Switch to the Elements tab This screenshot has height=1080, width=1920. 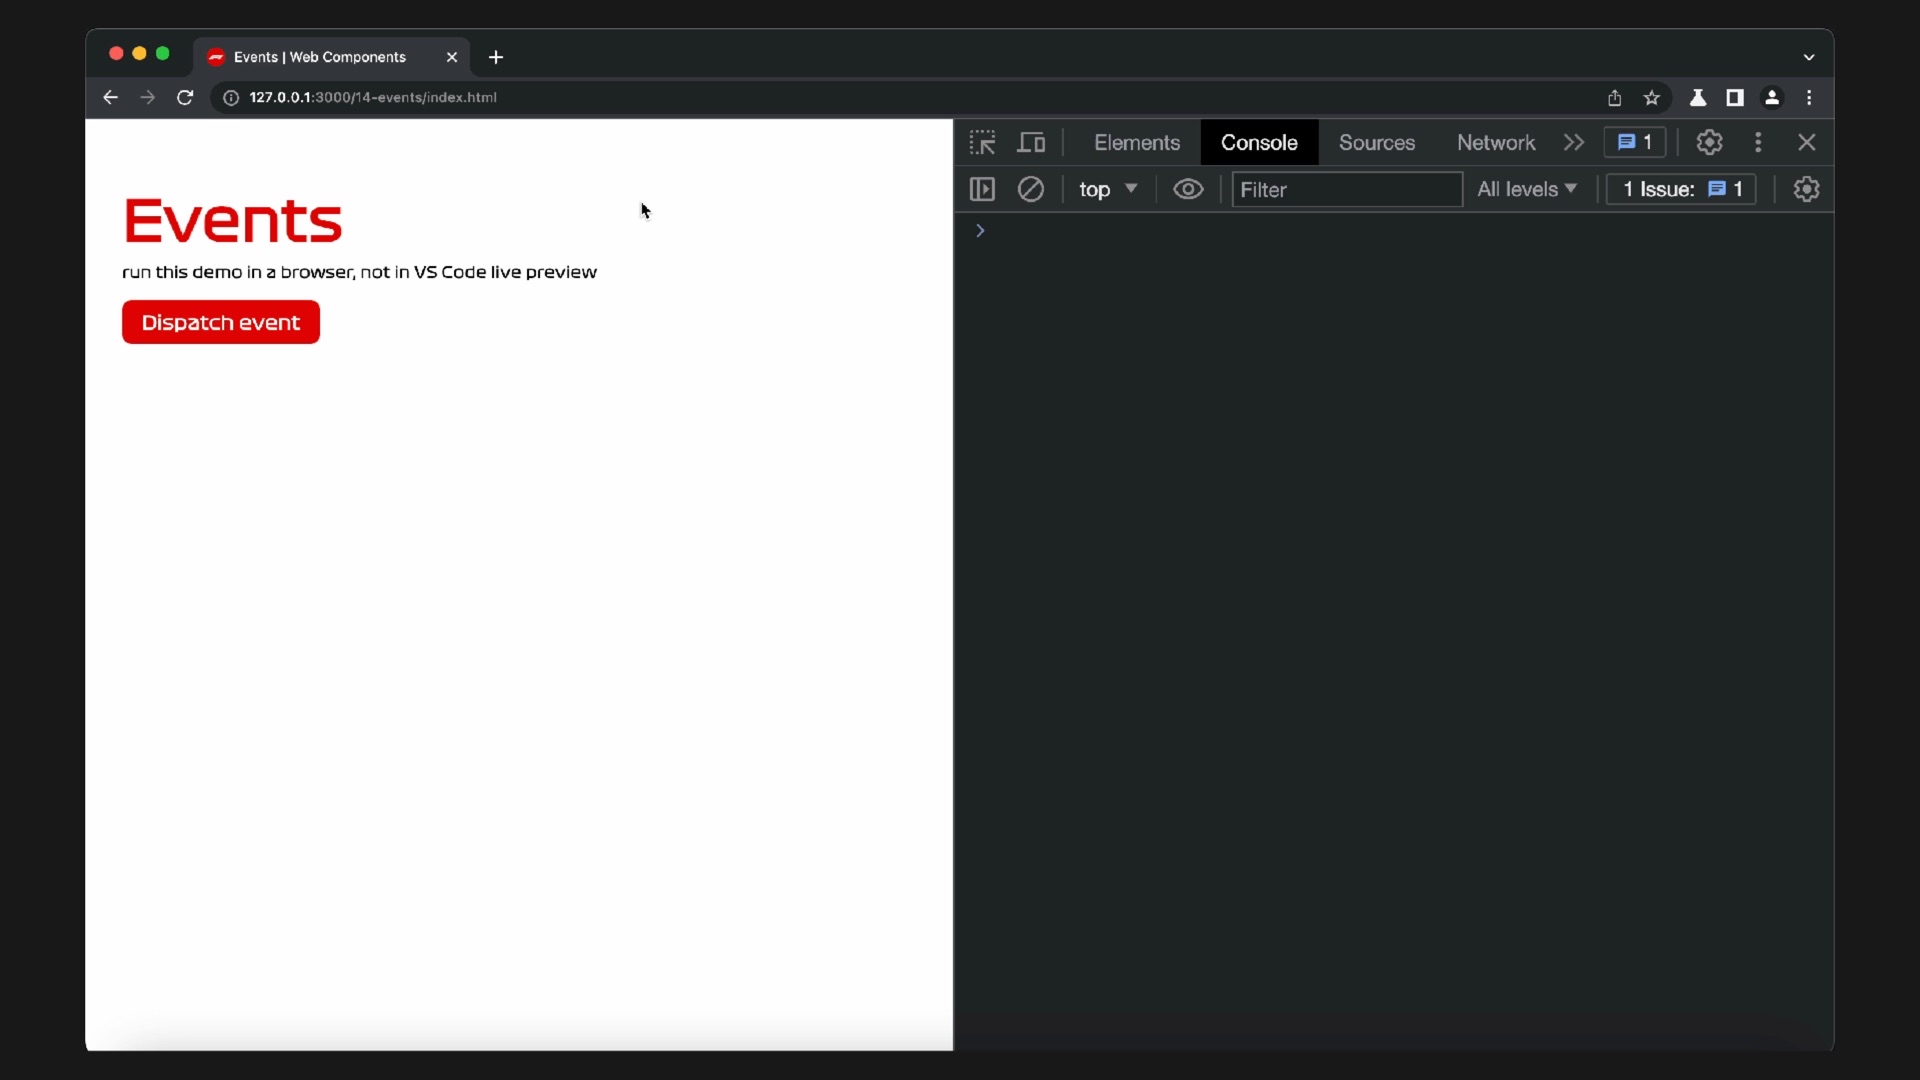[1137, 143]
